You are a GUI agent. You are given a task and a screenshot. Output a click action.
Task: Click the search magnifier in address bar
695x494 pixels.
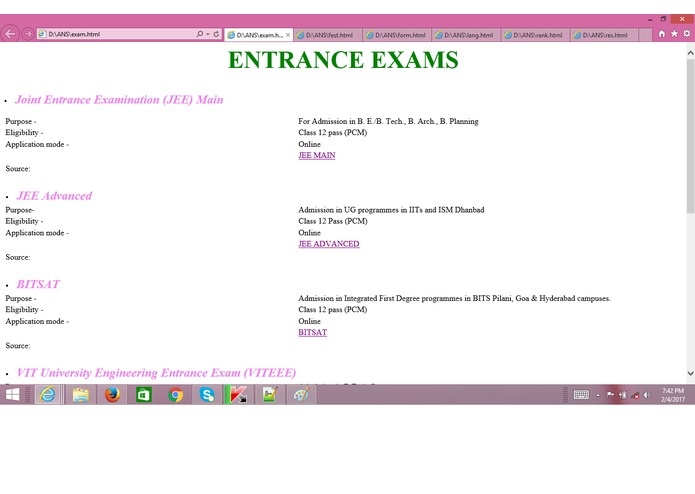coord(199,34)
